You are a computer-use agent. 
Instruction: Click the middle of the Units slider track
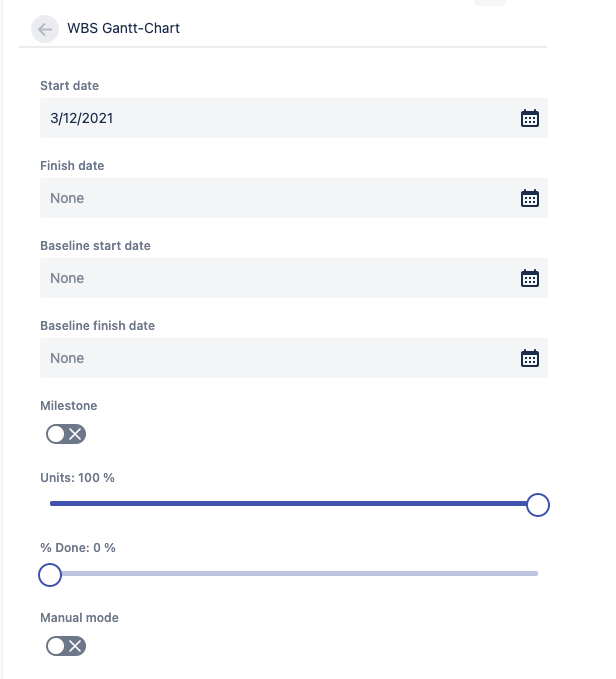(294, 504)
